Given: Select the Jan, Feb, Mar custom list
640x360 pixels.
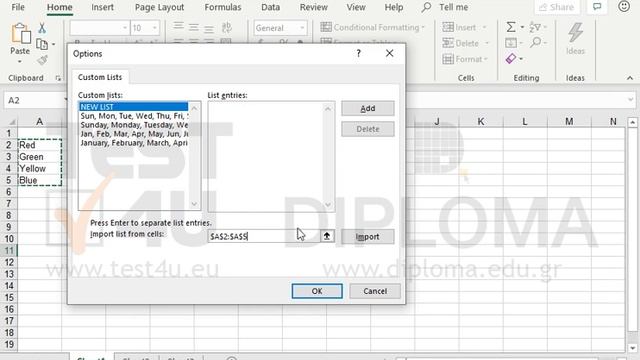Looking at the screenshot, I should click(134, 134).
